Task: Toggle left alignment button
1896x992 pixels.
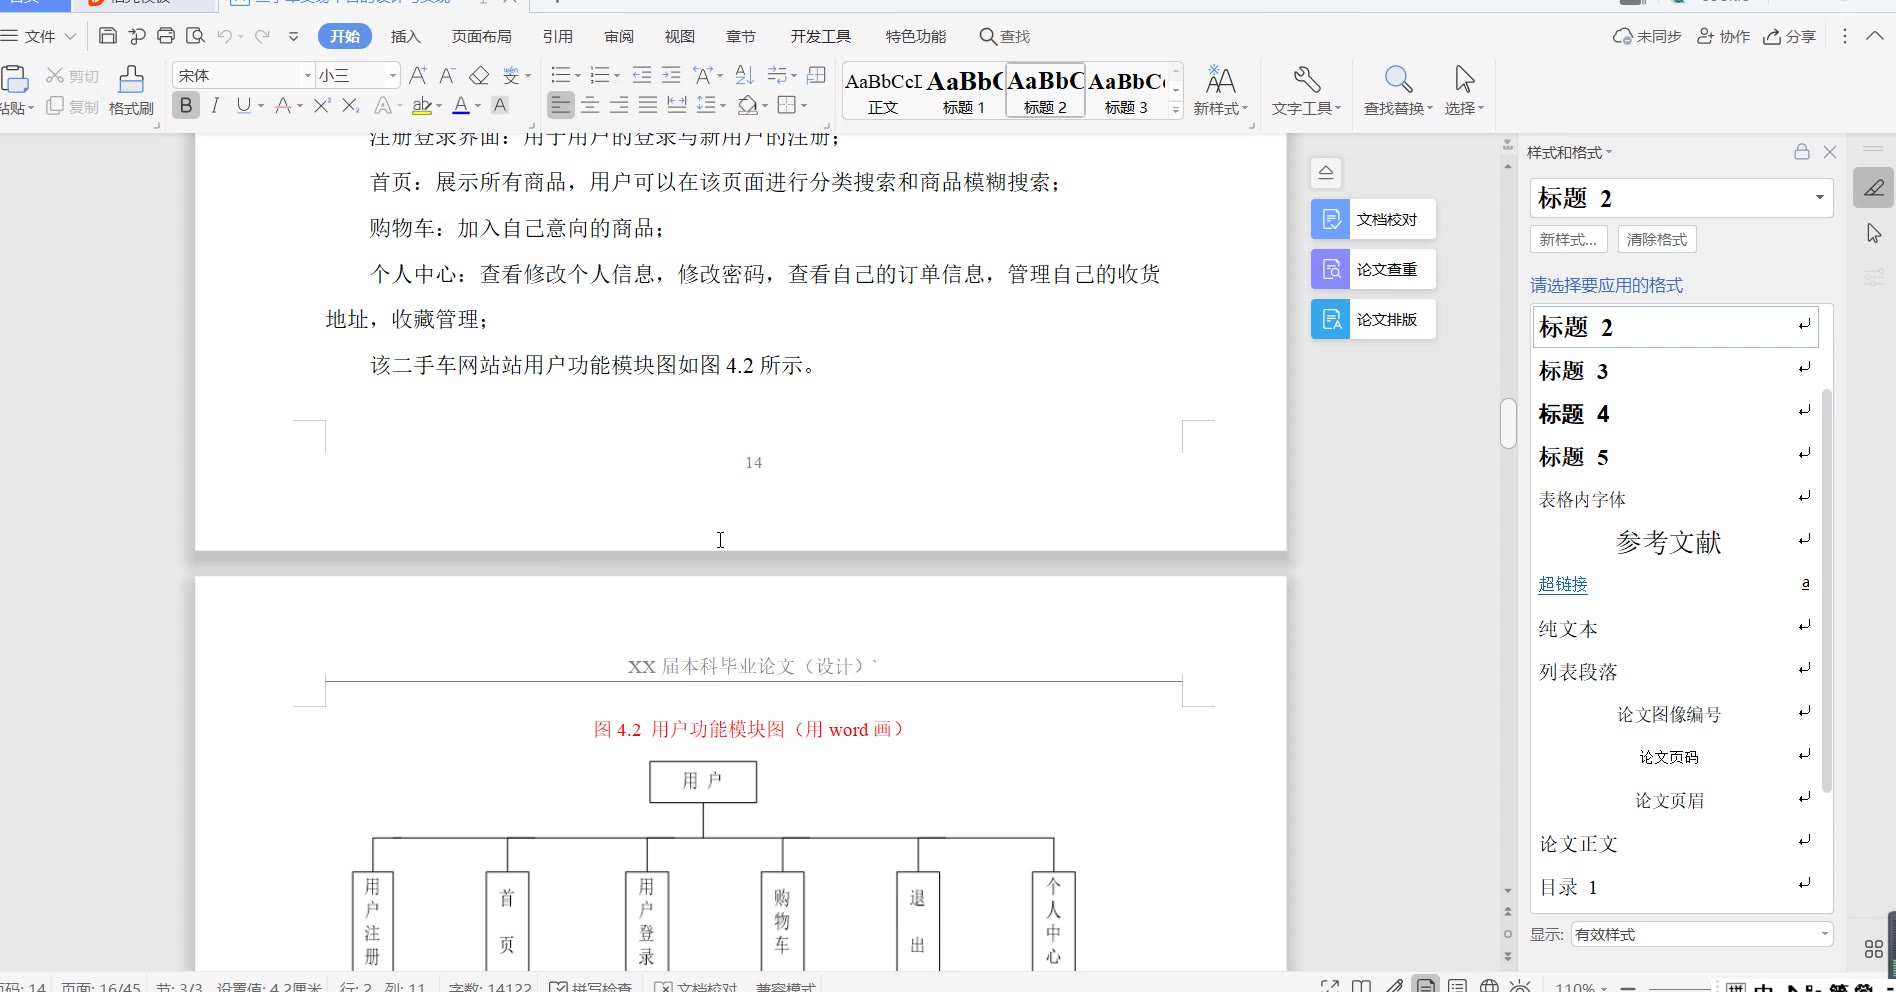Action: 561,105
